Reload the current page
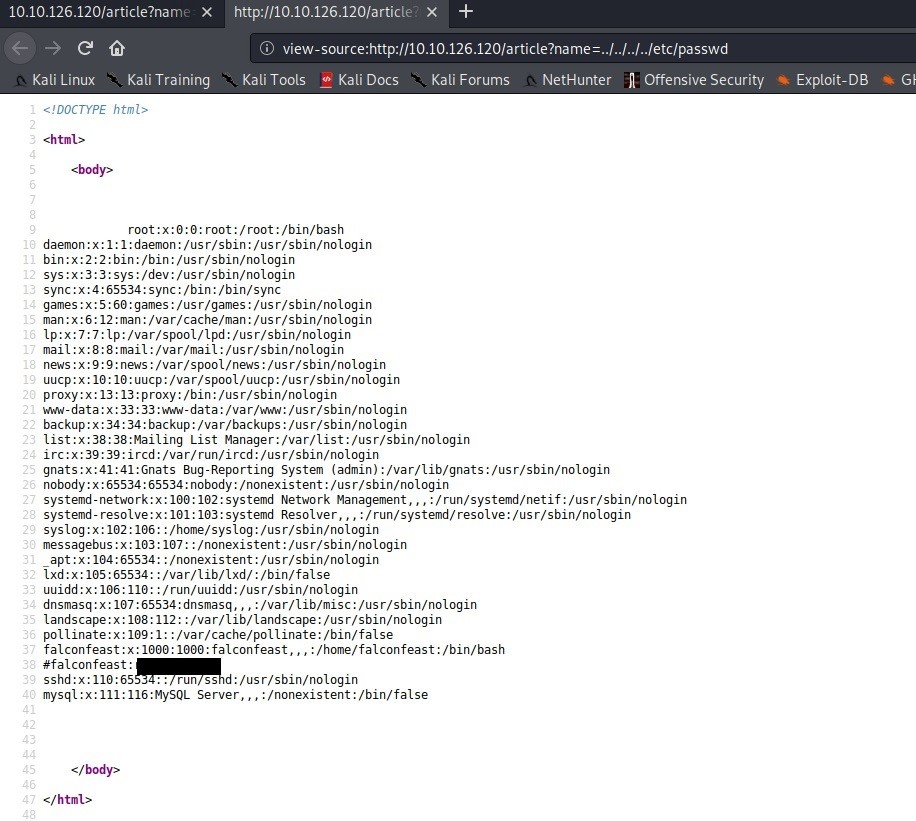The image size is (916, 821). (86, 48)
